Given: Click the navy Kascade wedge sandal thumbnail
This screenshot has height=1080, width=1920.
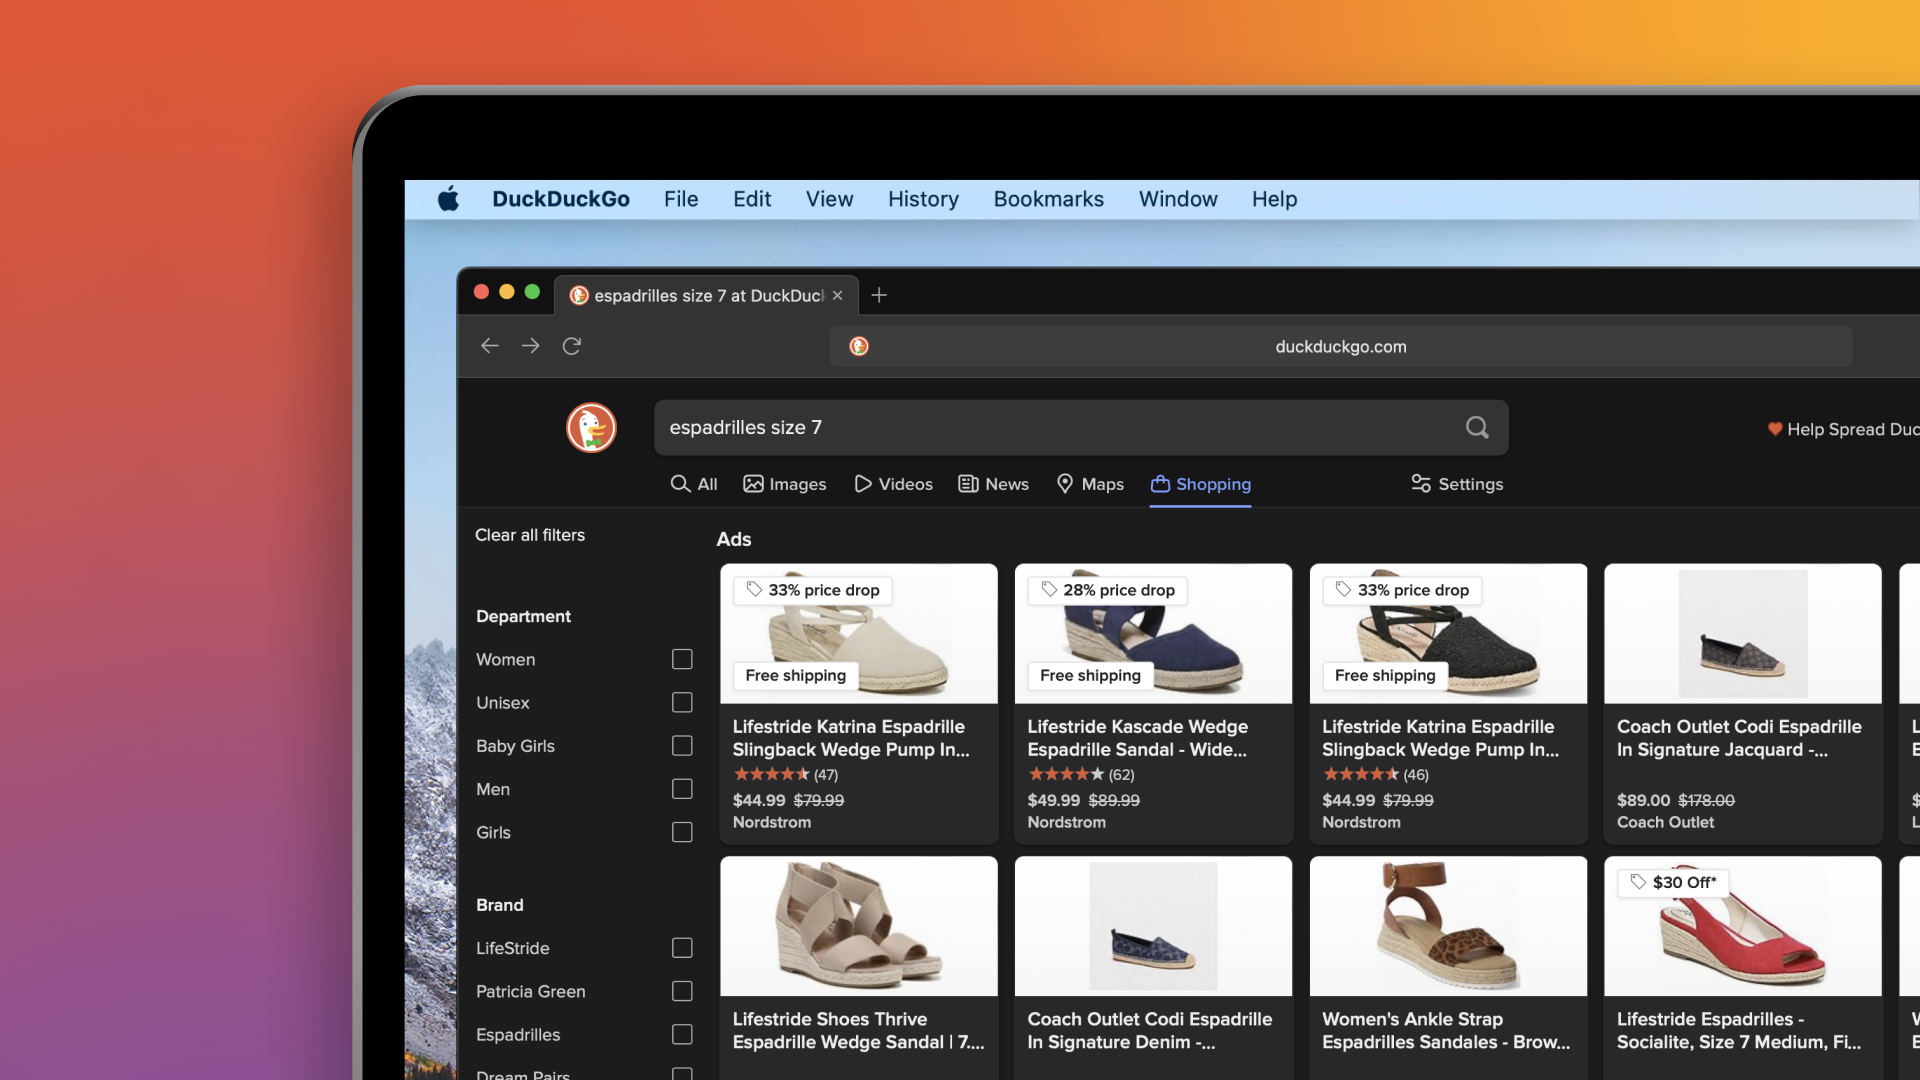Looking at the screenshot, I should coord(1153,634).
